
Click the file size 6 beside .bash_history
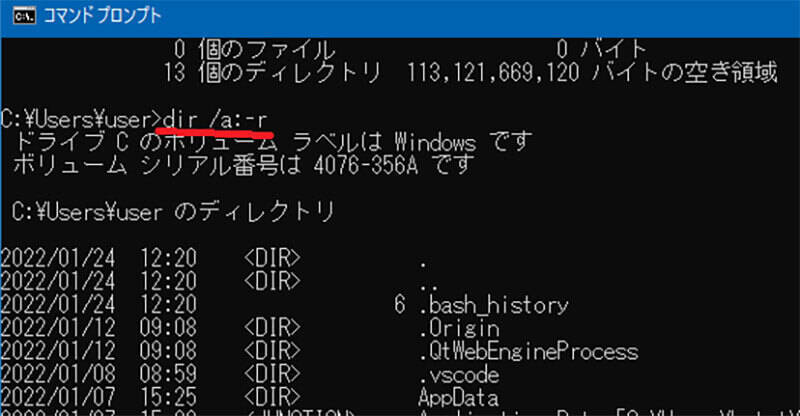point(399,305)
